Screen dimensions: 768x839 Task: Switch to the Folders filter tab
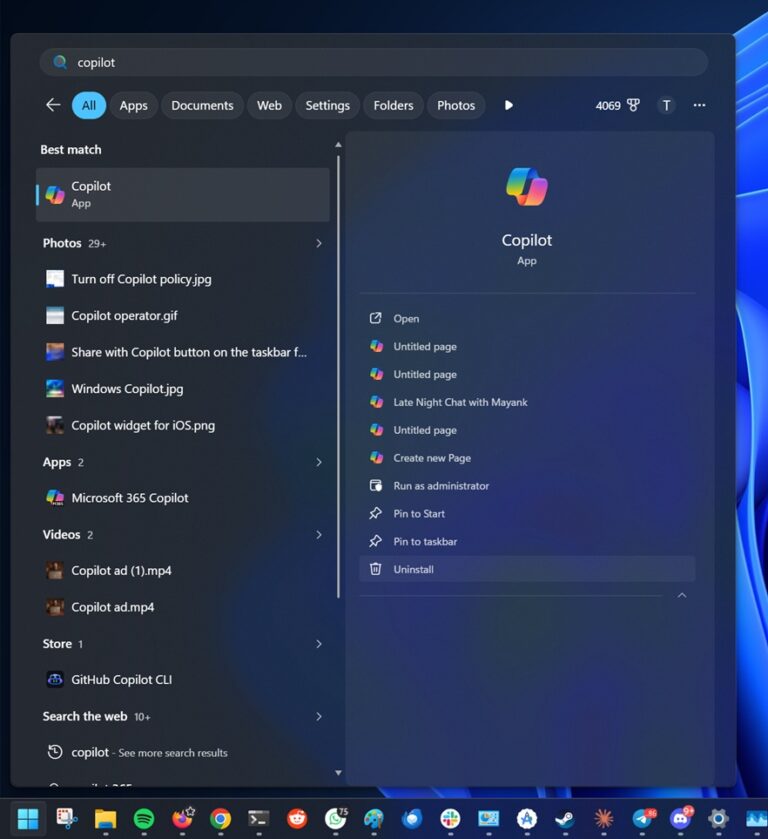pyautogui.click(x=393, y=105)
